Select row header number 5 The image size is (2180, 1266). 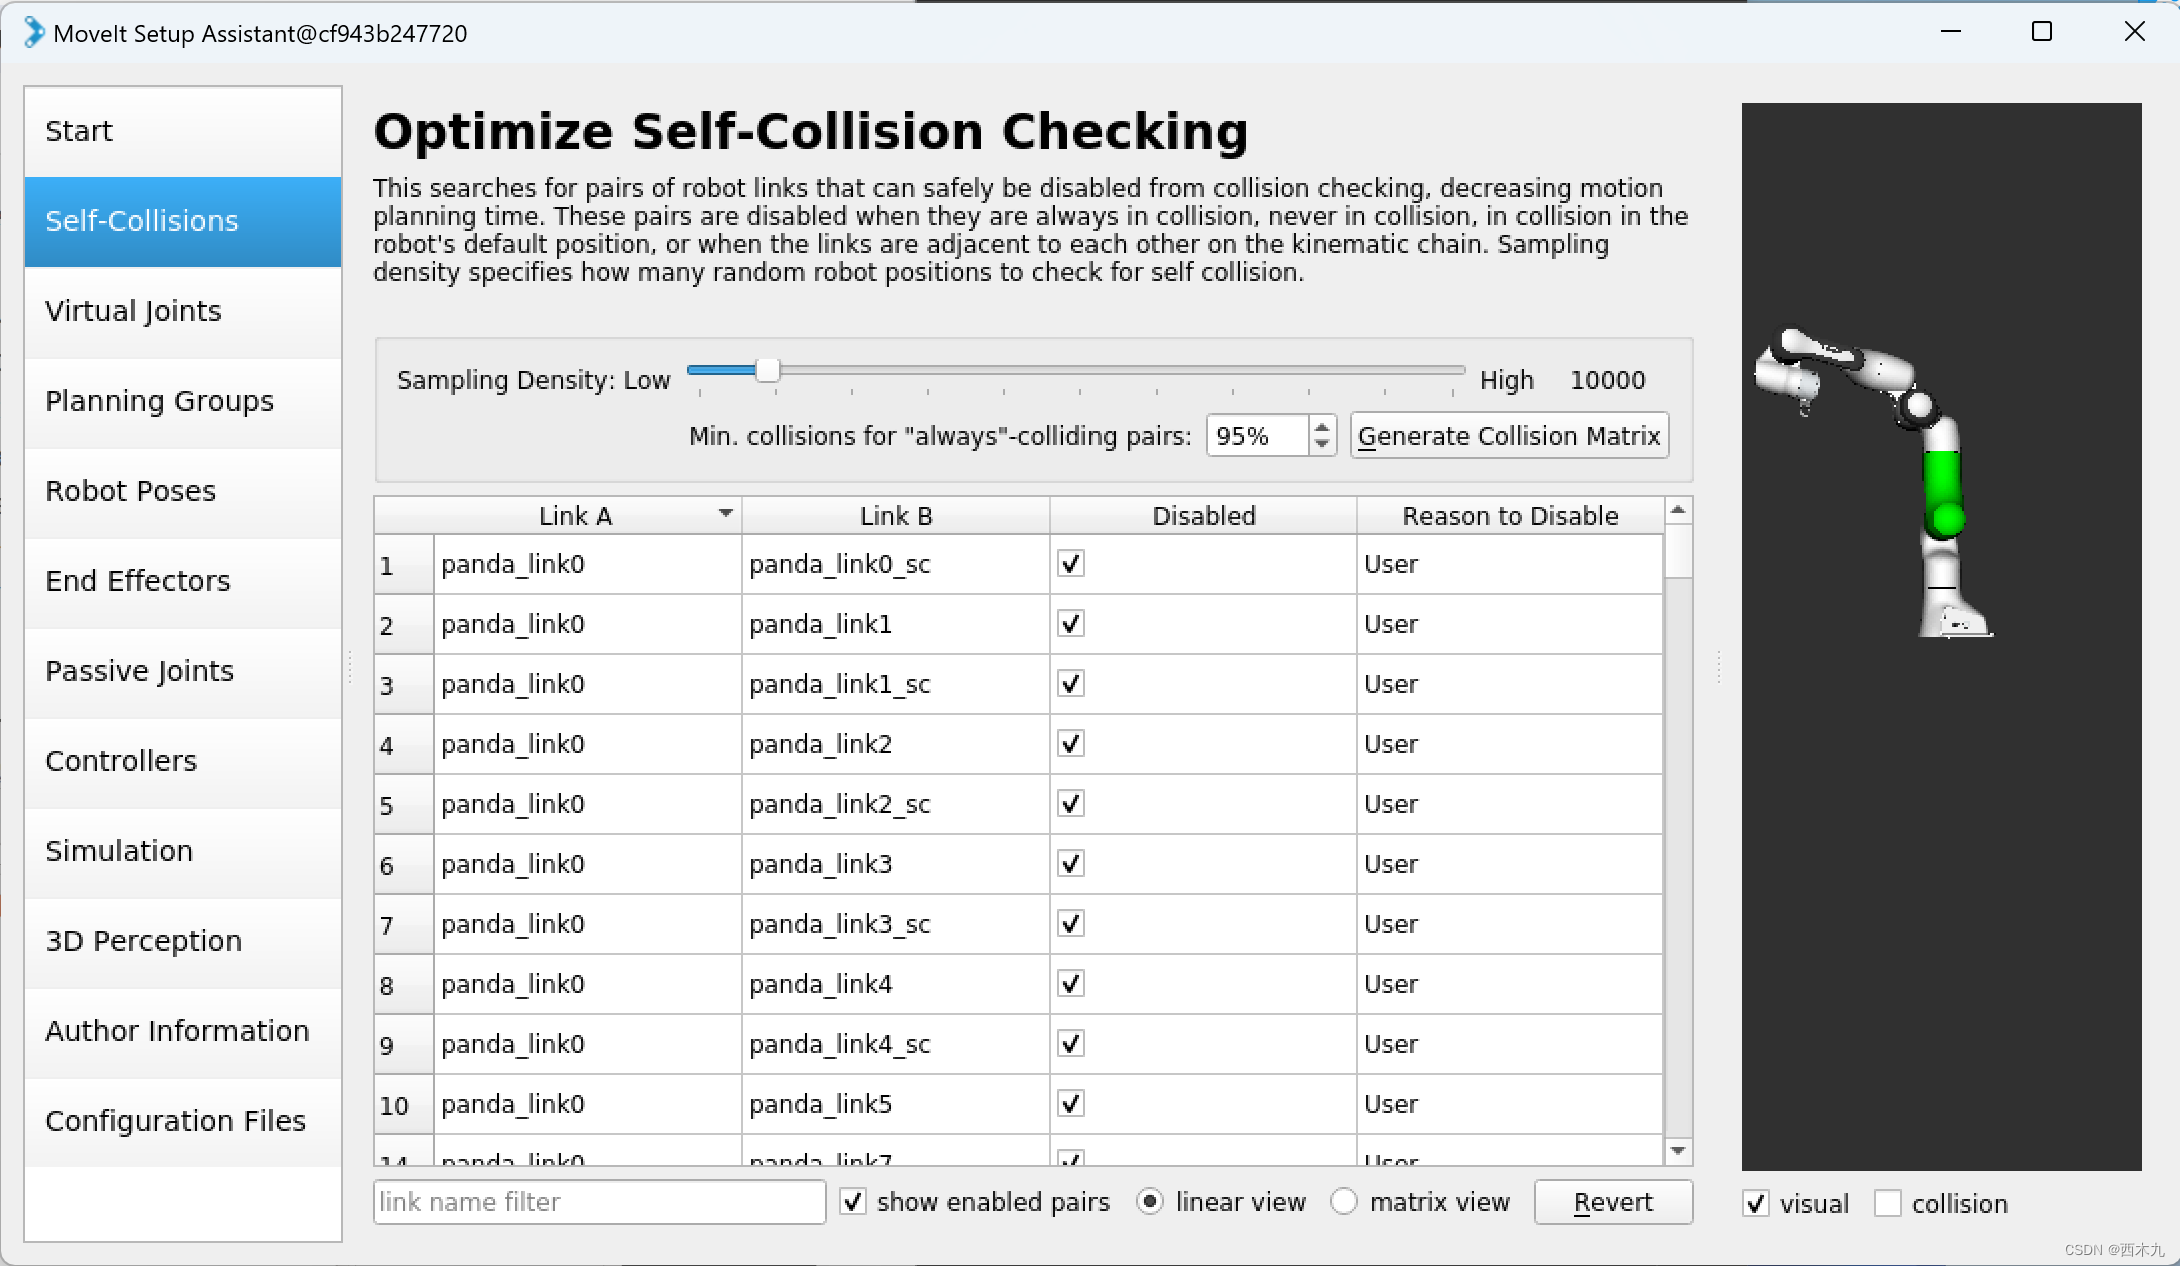click(x=404, y=804)
